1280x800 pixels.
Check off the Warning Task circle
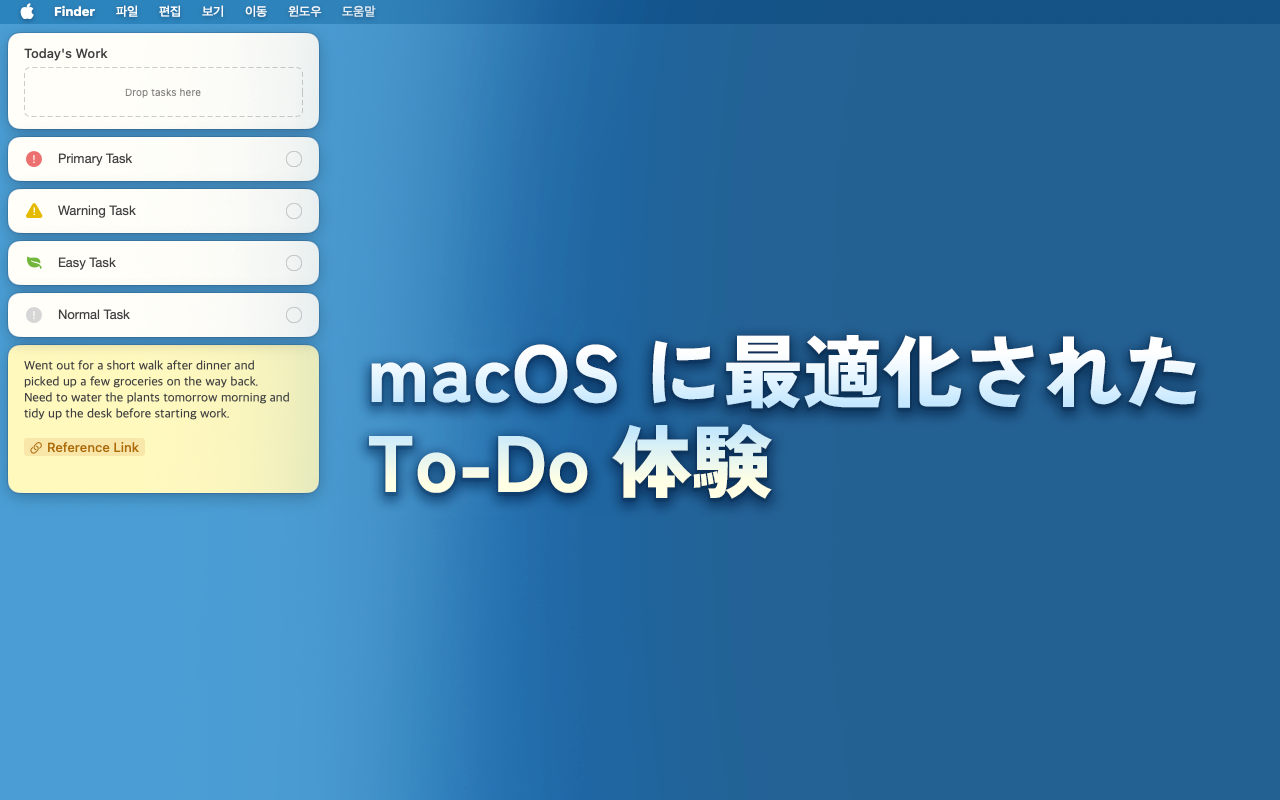tap(294, 211)
